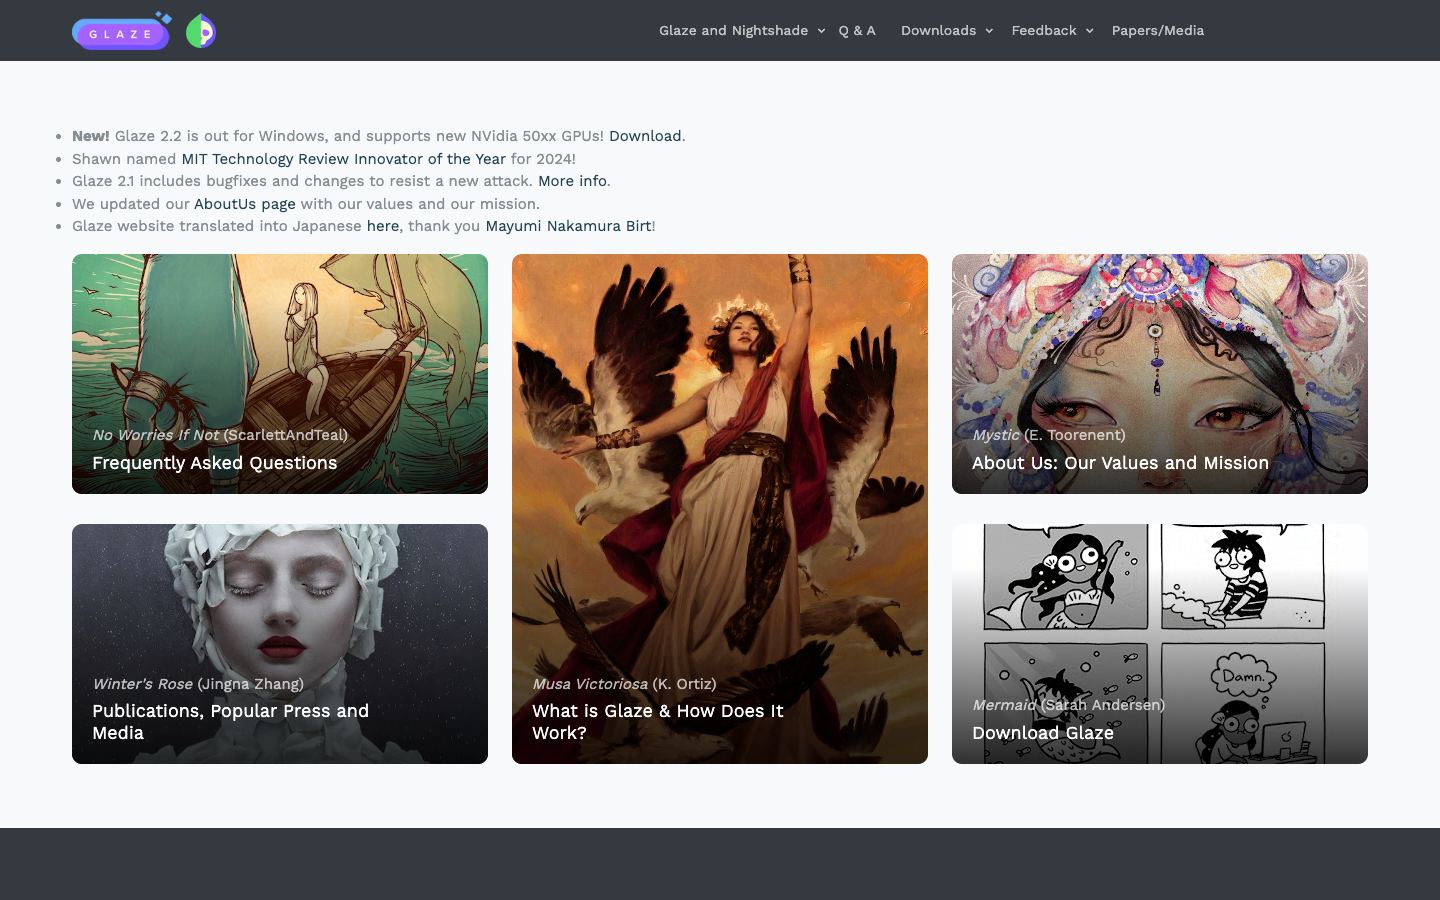
Task: Open the Mayumi Nakamura Birt link
Action: pos(568,226)
